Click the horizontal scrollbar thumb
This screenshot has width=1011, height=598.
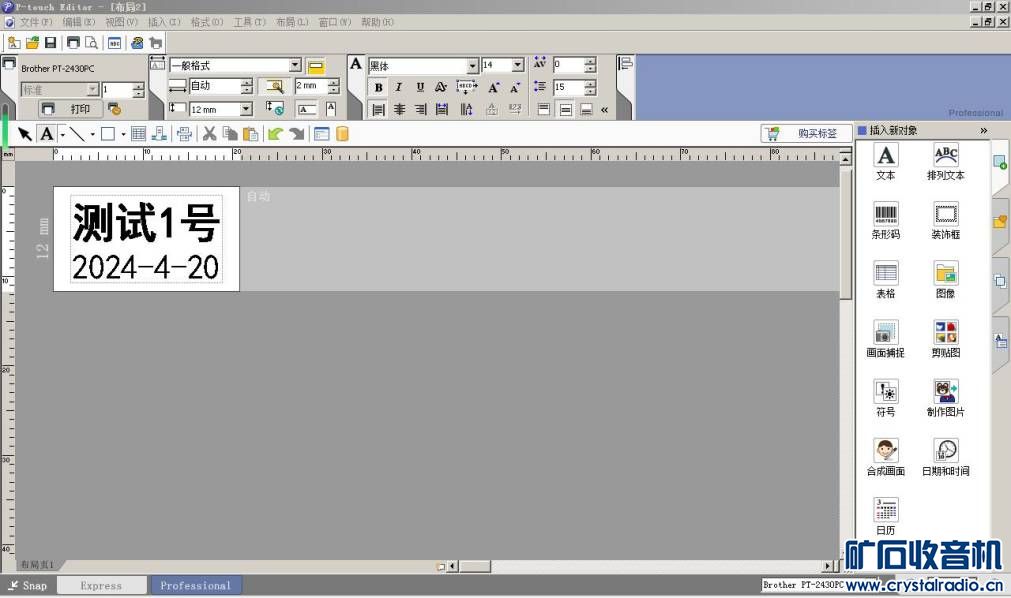[x=475, y=566]
